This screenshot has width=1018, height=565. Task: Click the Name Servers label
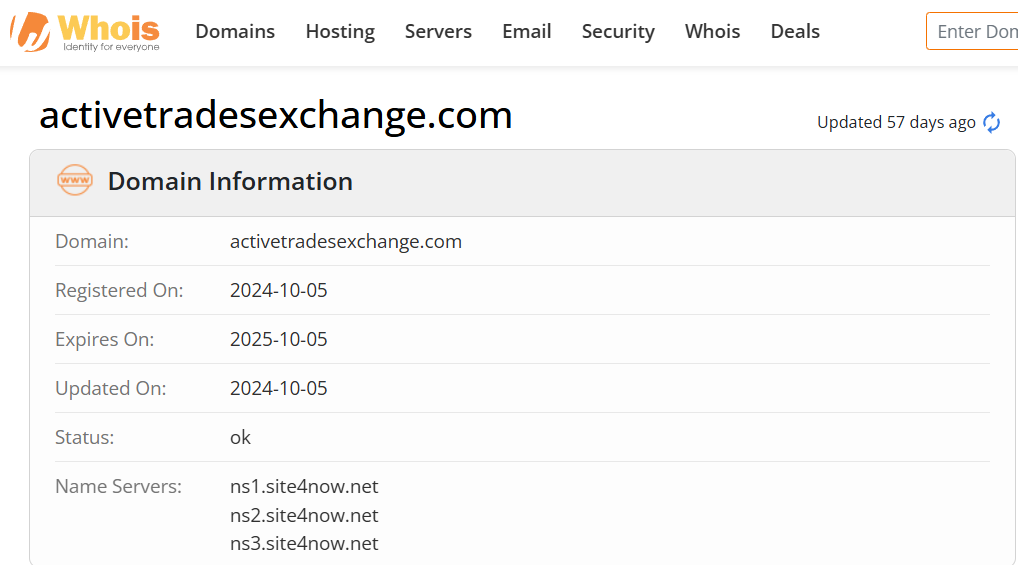point(118,486)
